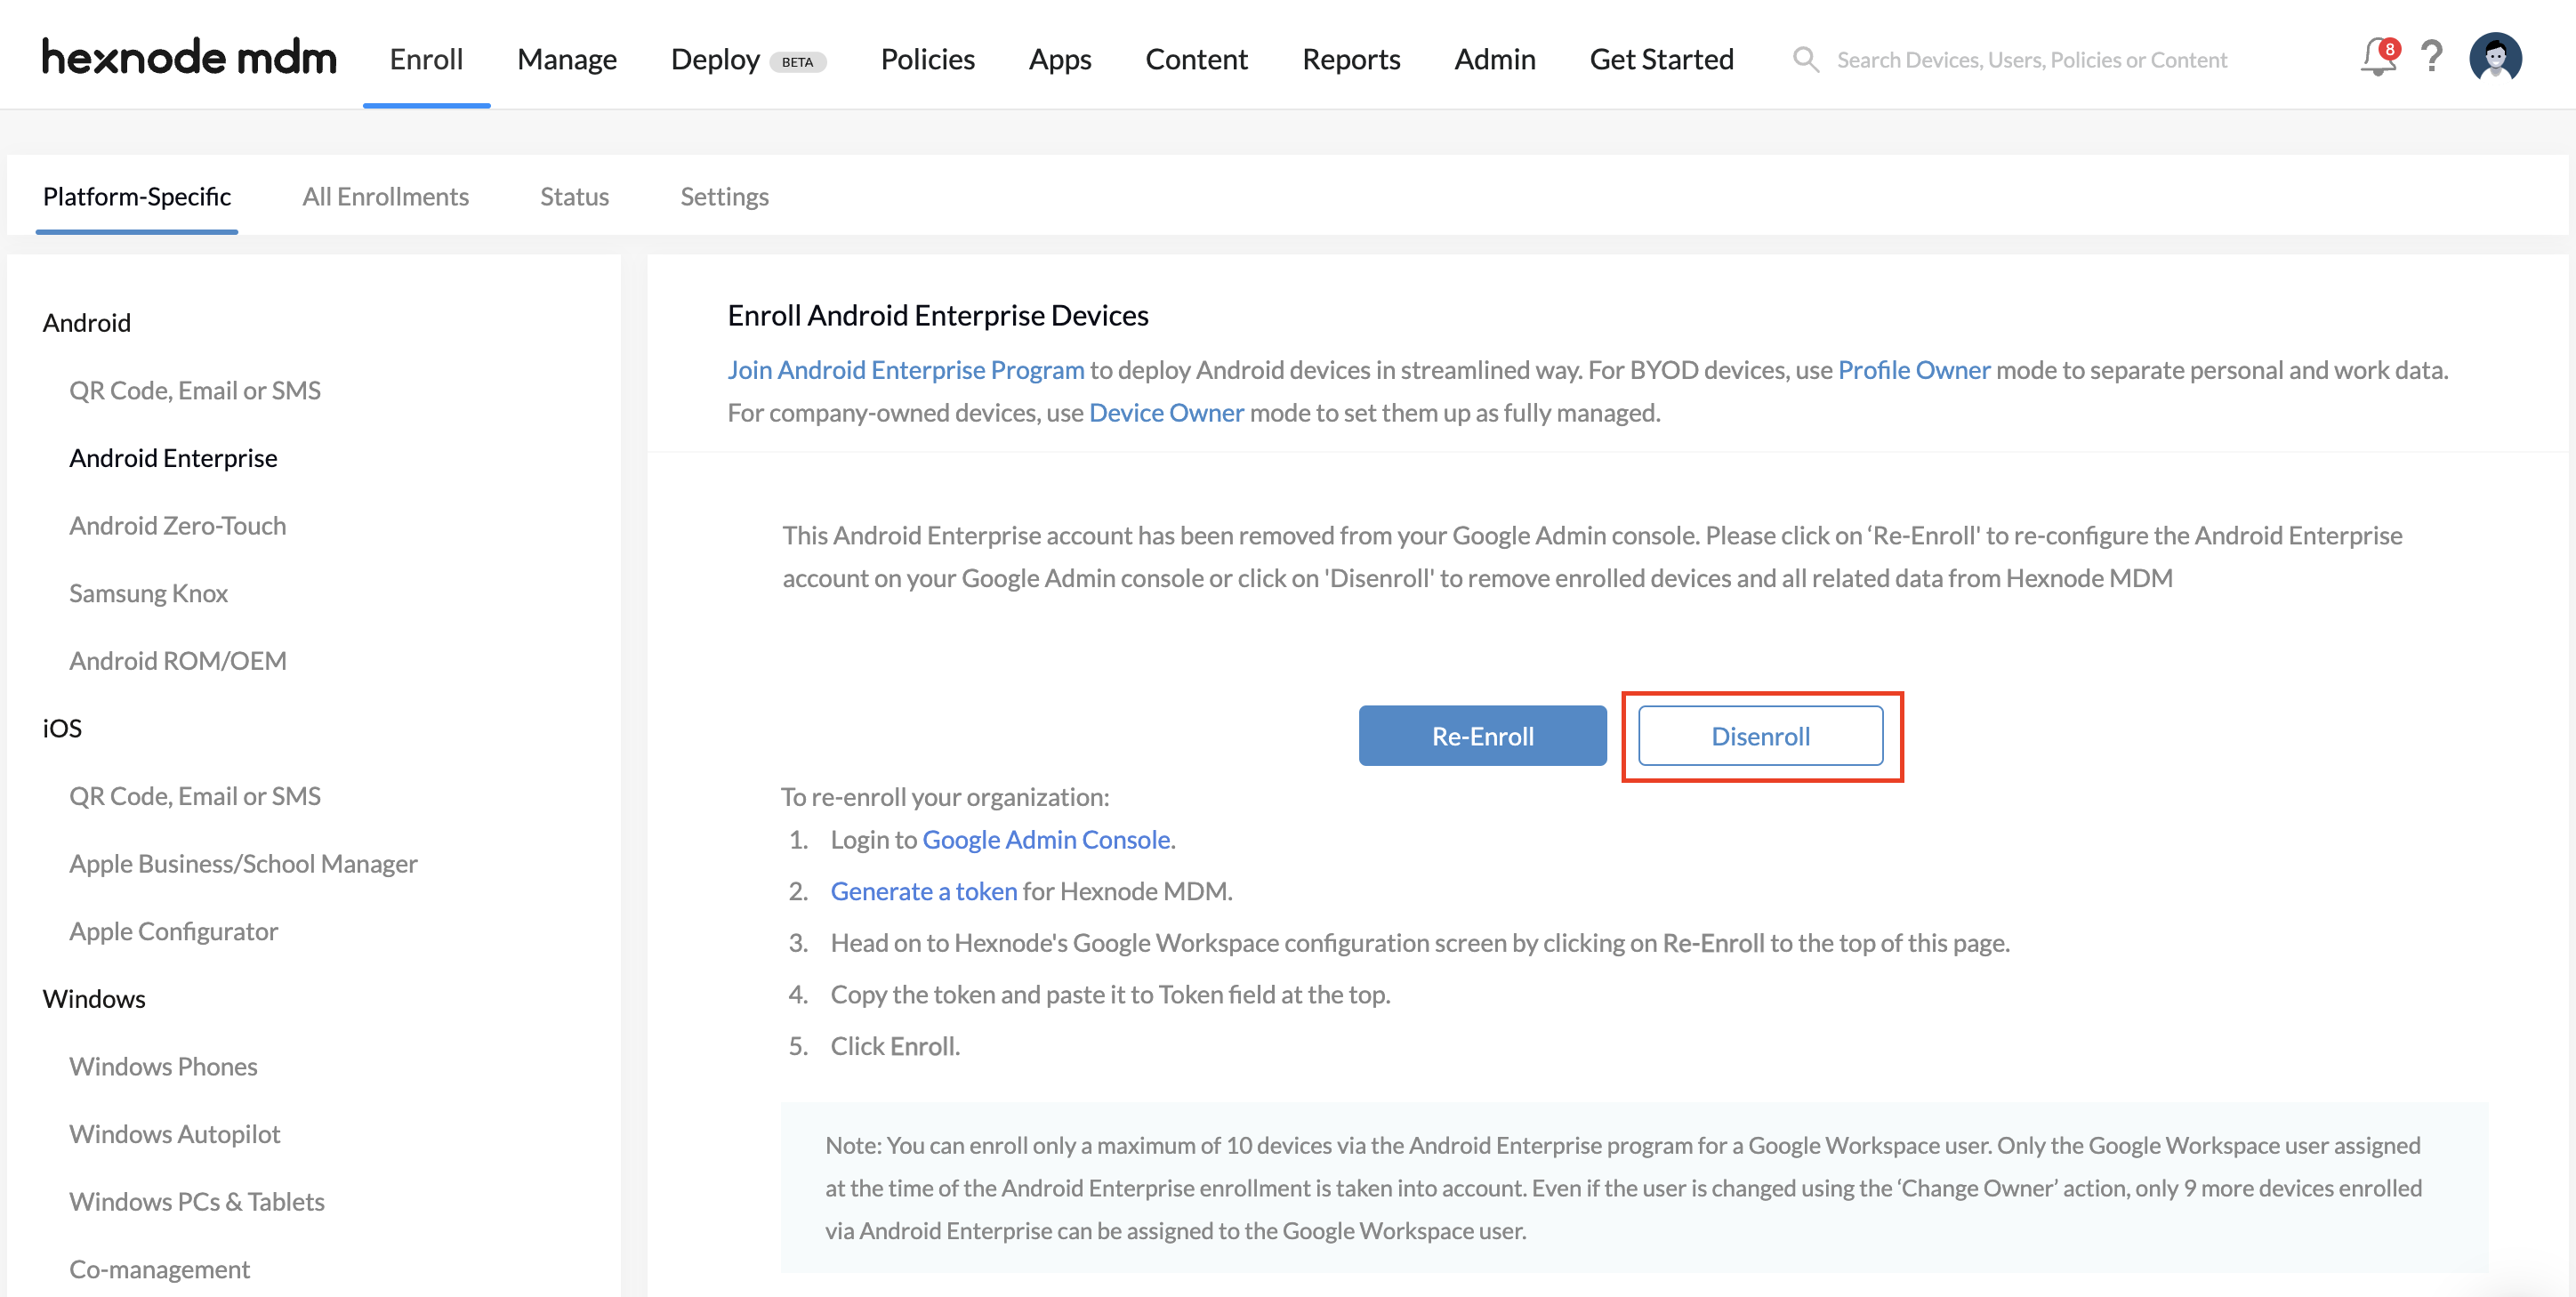Viewport: 2576px width, 1297px height.
Task: Open the Manage menu
Action: coord(567,59)
